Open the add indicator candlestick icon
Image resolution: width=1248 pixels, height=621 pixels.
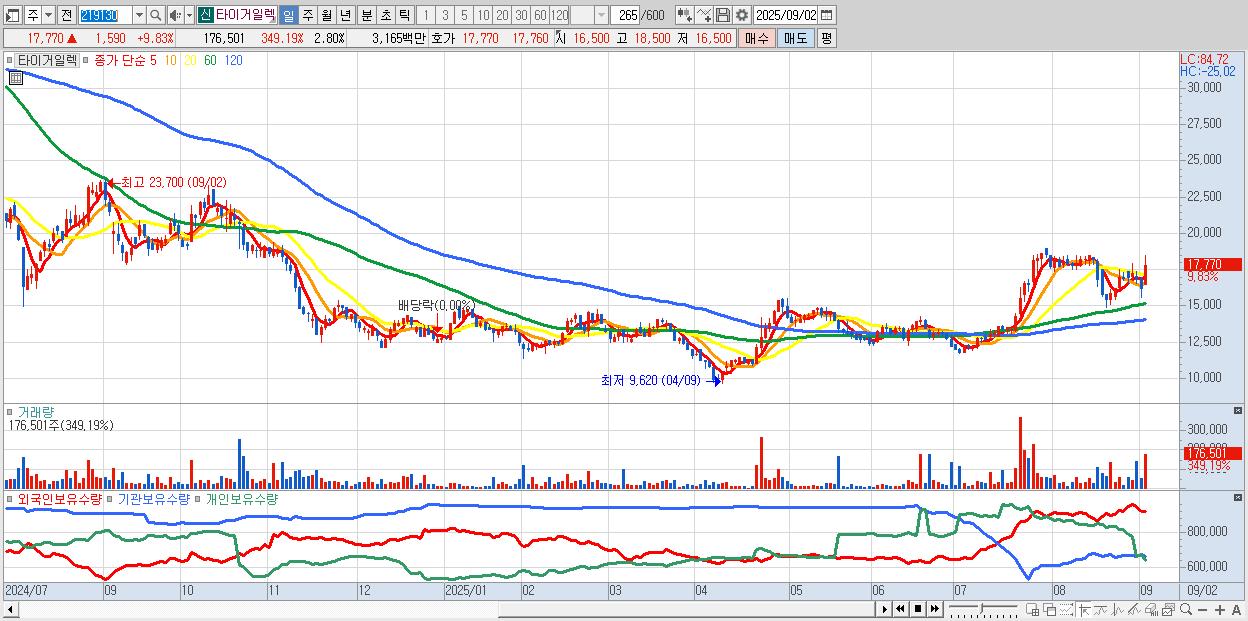[685, 15]
